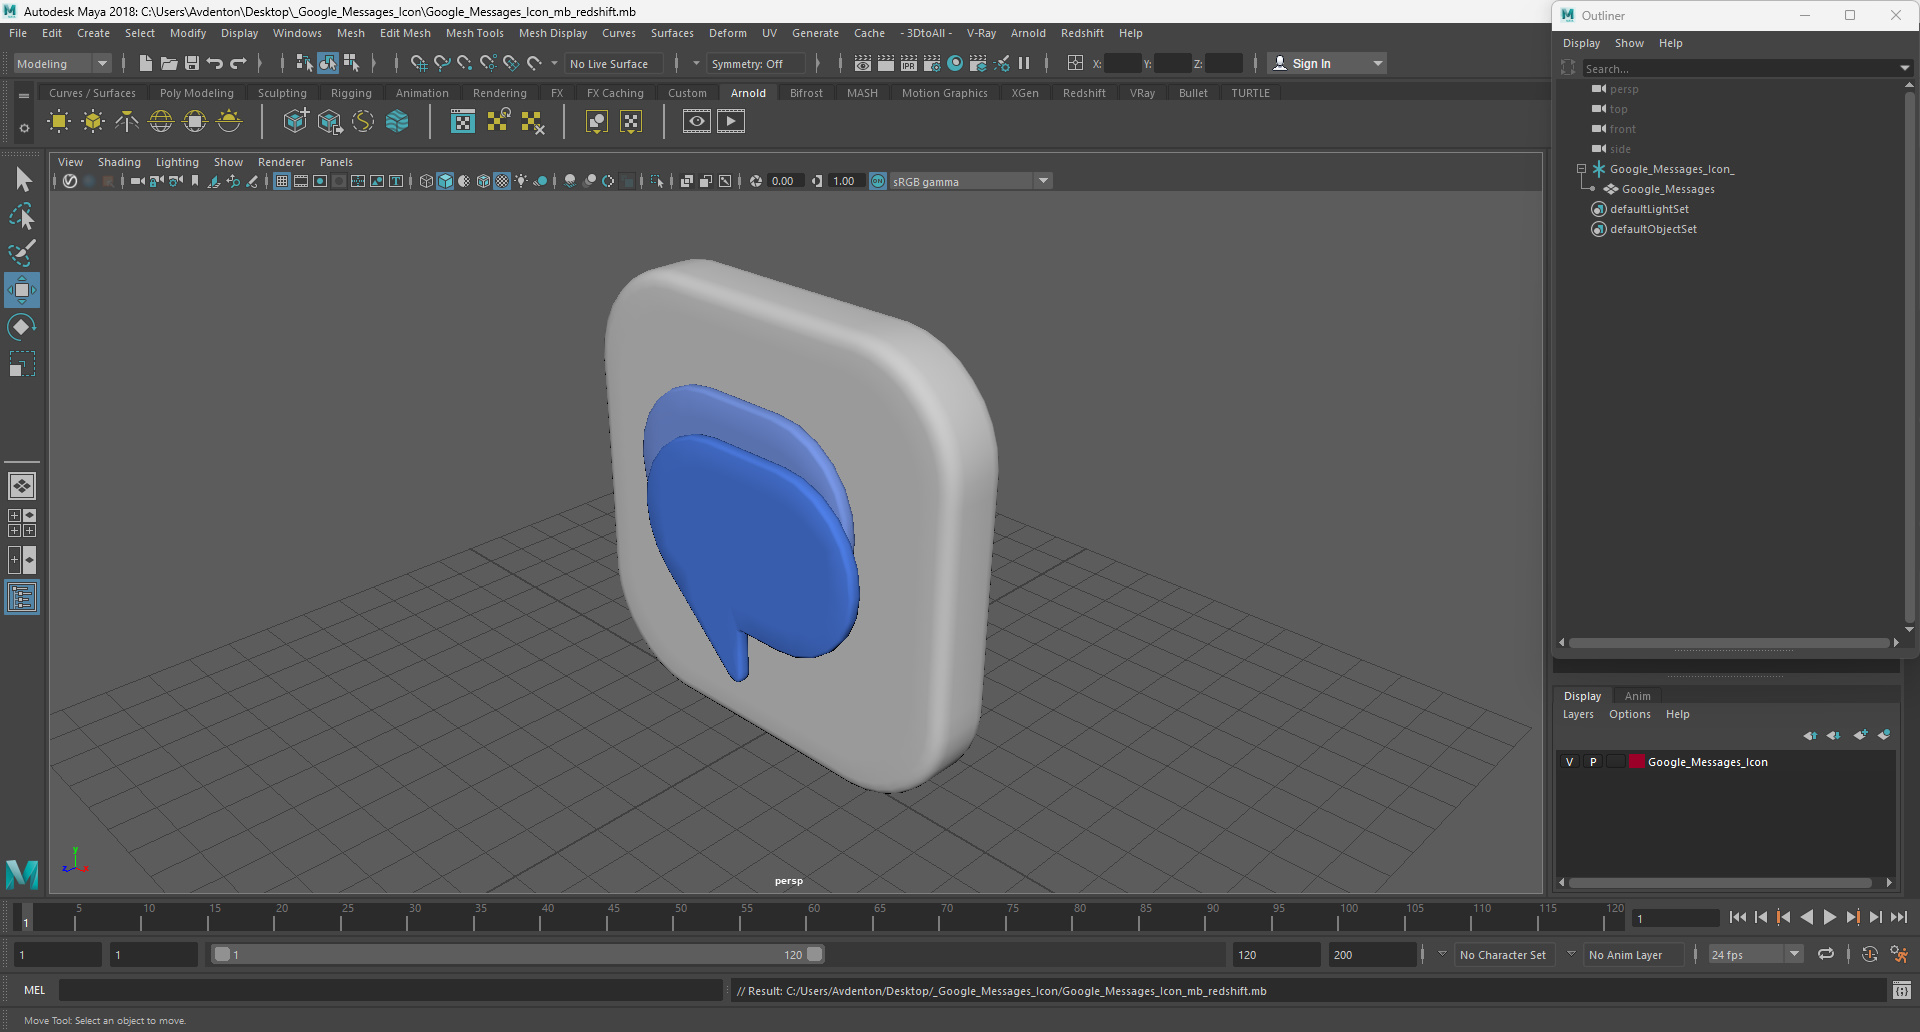The height and width of the screenshot is (1032, 1920).
Task: Activate the Select tool arrow
Action: click(22, 180)
